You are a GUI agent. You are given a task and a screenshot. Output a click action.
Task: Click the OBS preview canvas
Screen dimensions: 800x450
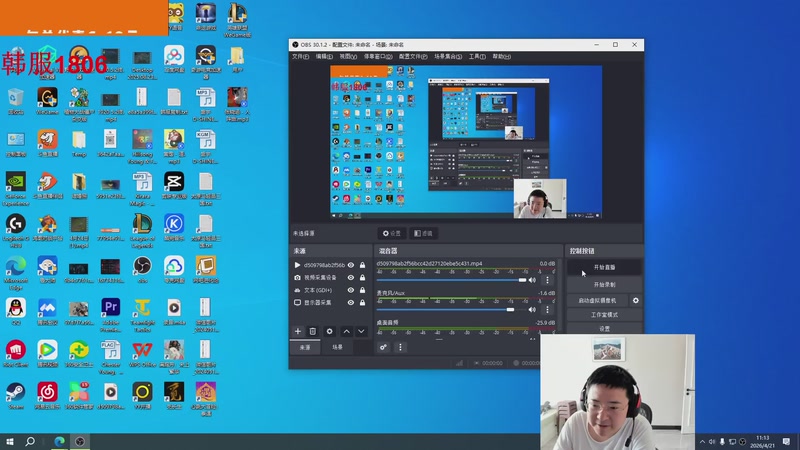click(x=466, y=142)
